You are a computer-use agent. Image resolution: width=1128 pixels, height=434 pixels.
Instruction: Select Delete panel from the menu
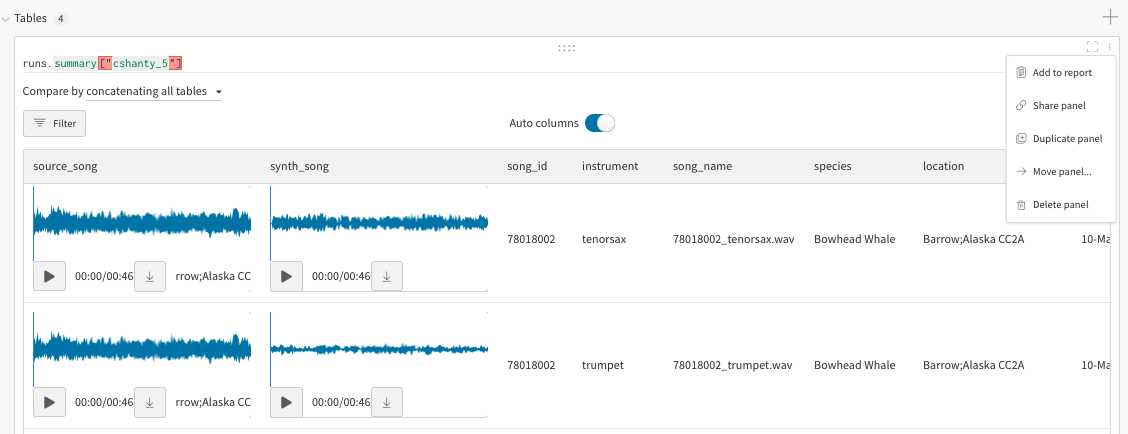point(1059,205)
